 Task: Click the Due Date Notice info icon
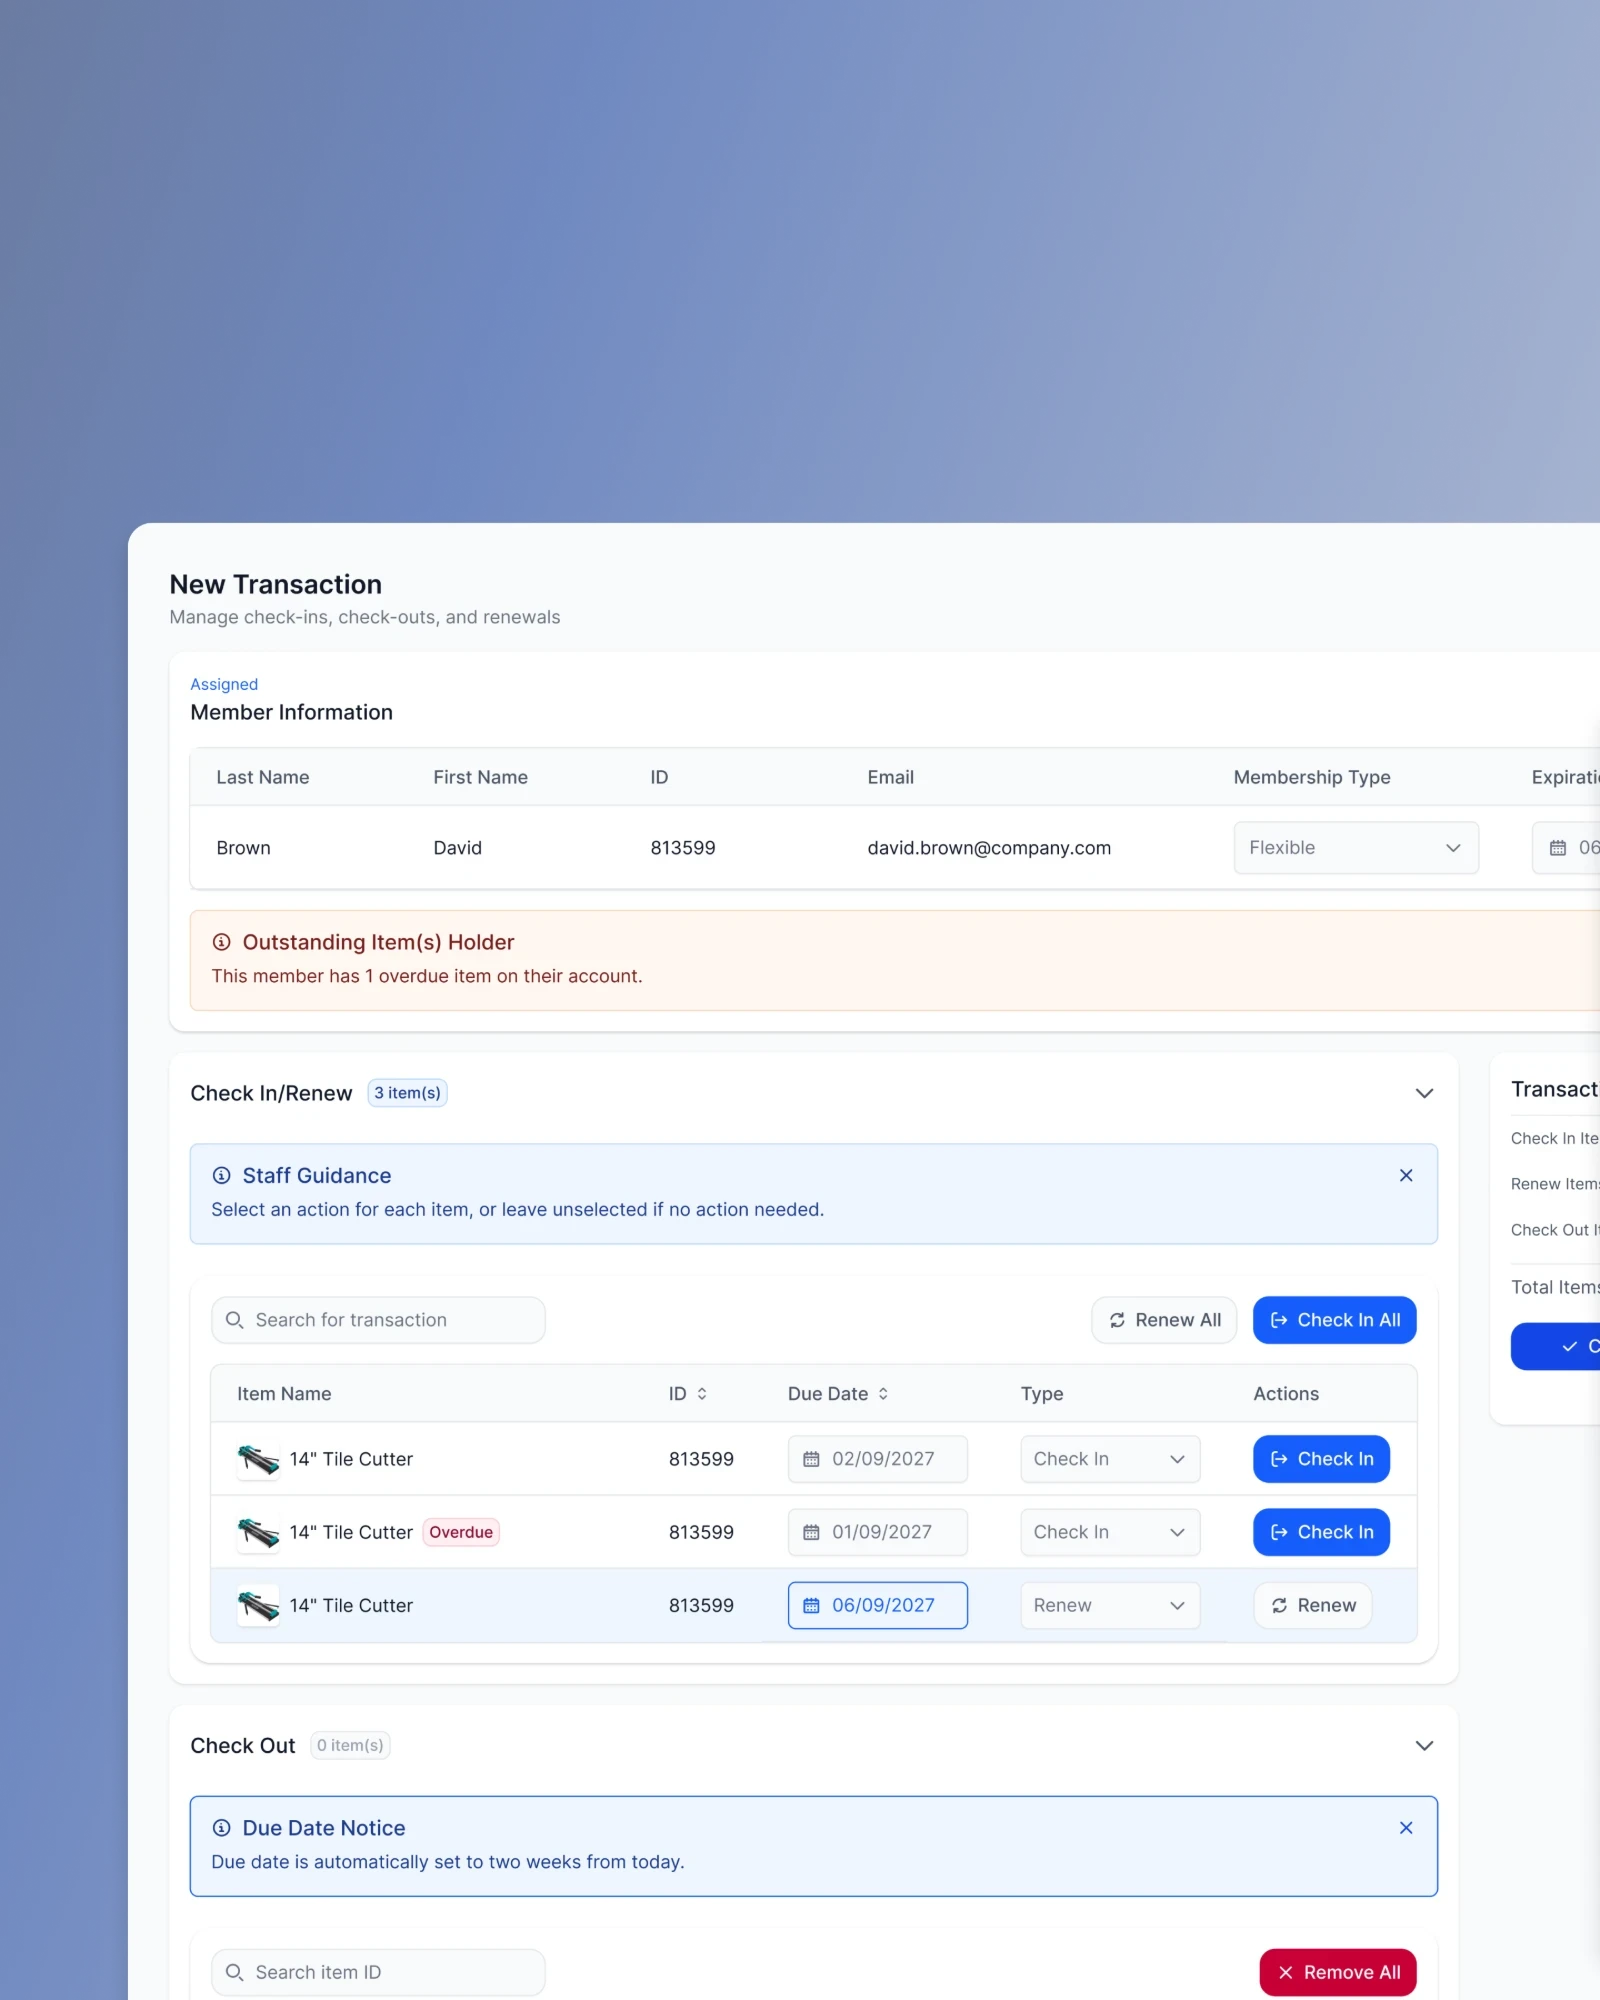[222, 1828]
